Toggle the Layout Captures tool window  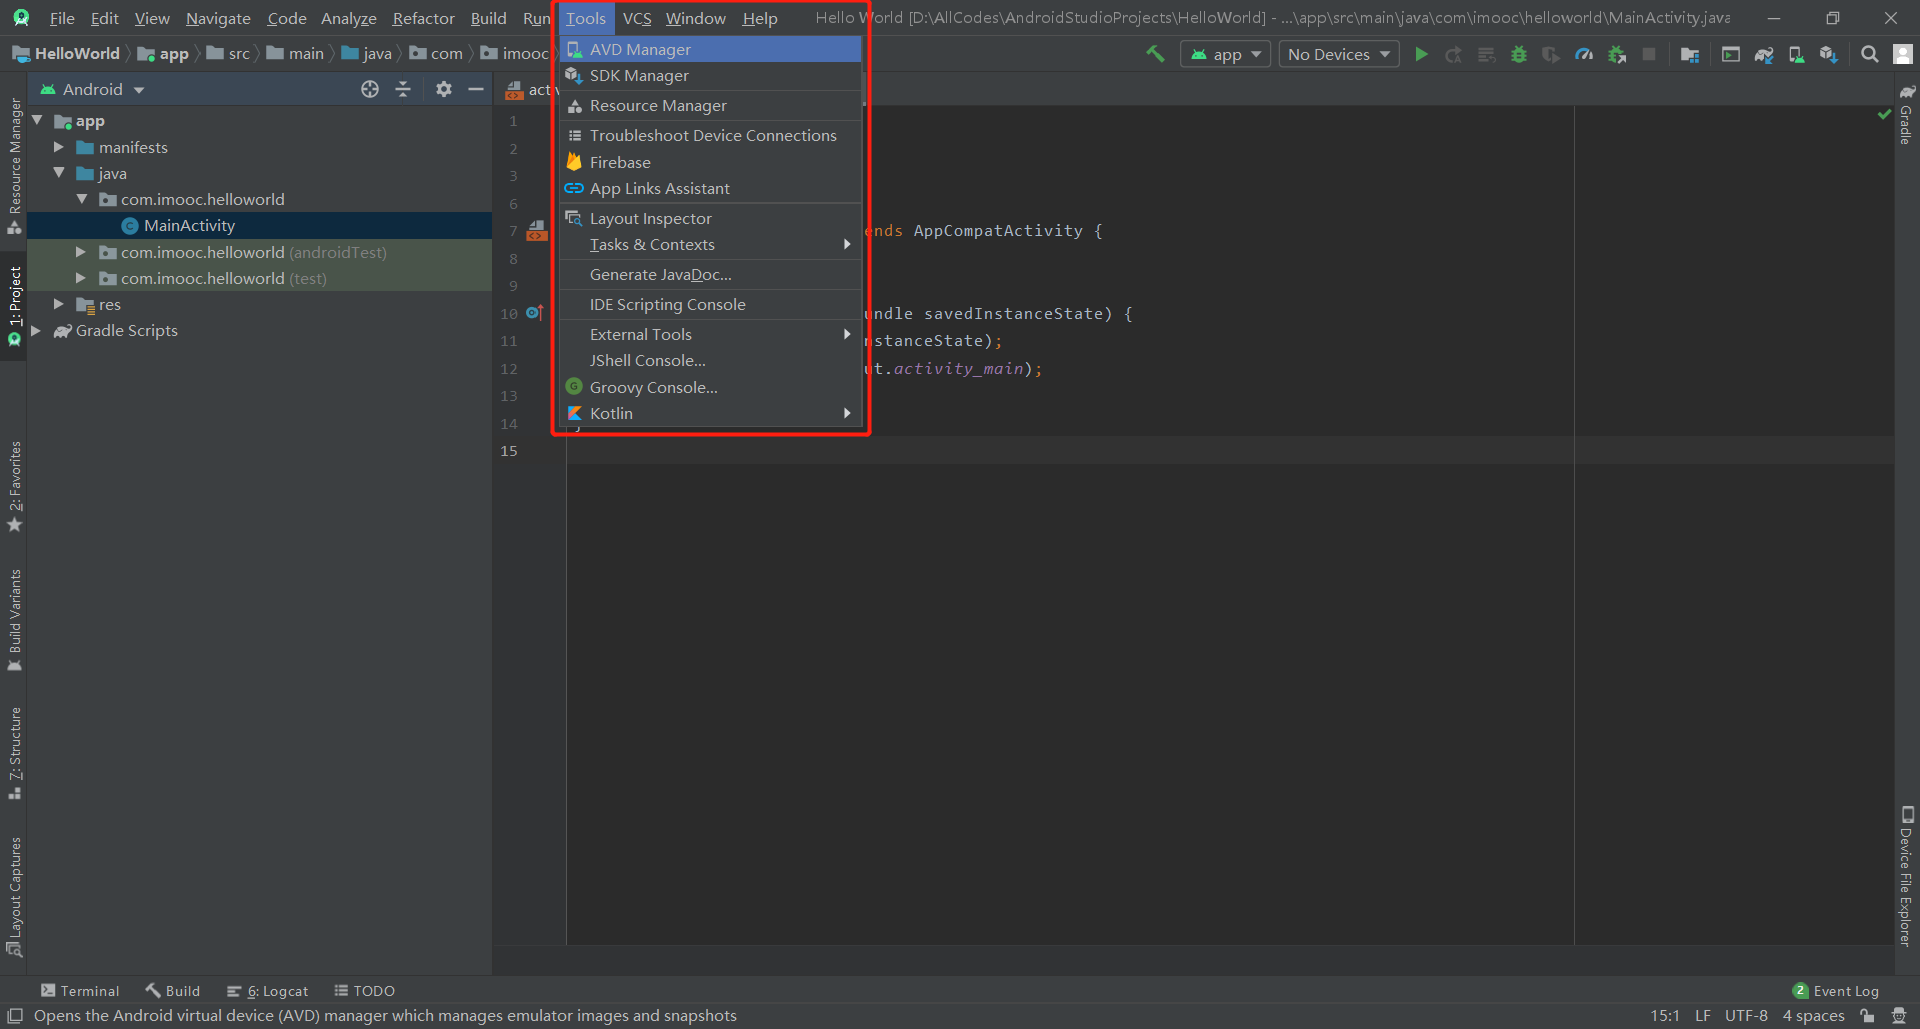coord(14,896)
